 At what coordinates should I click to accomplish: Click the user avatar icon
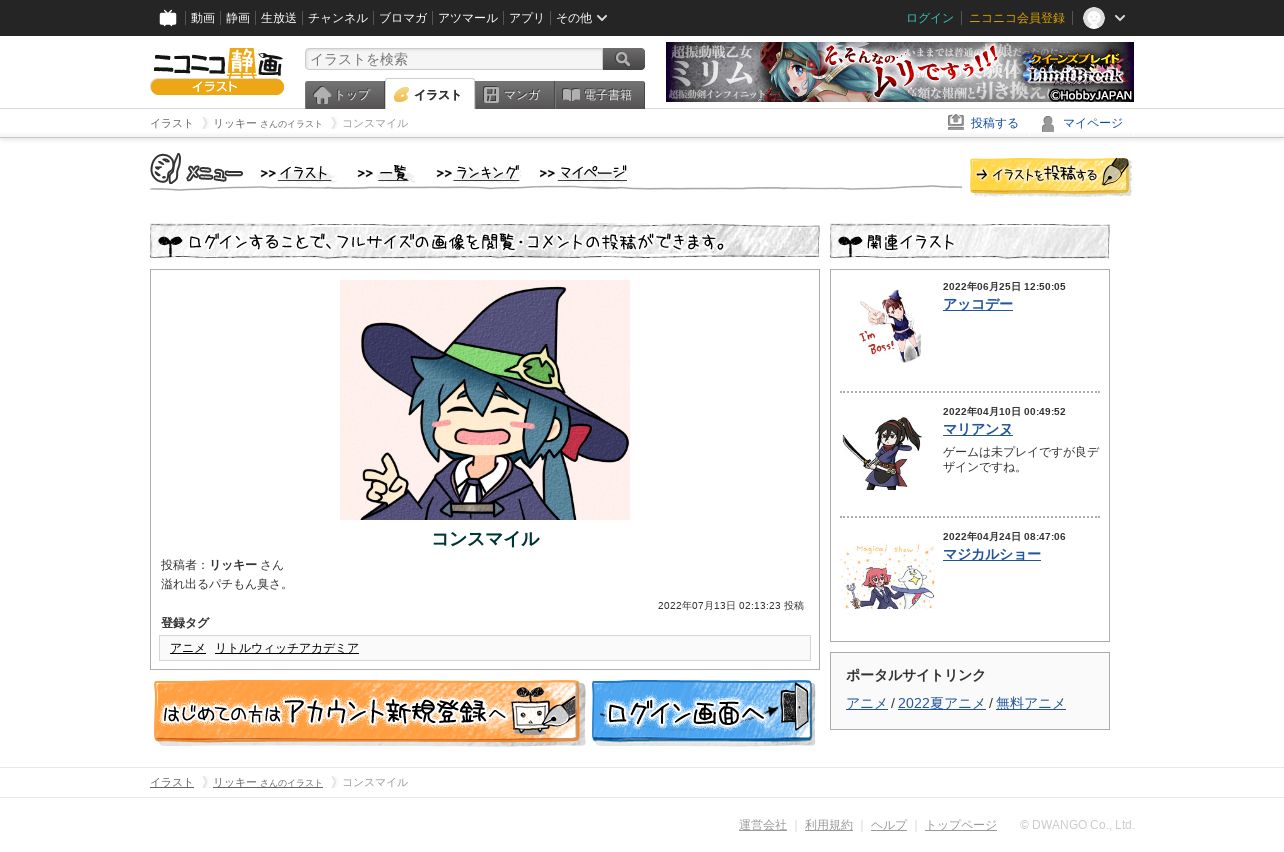(x=1094, y=18)
